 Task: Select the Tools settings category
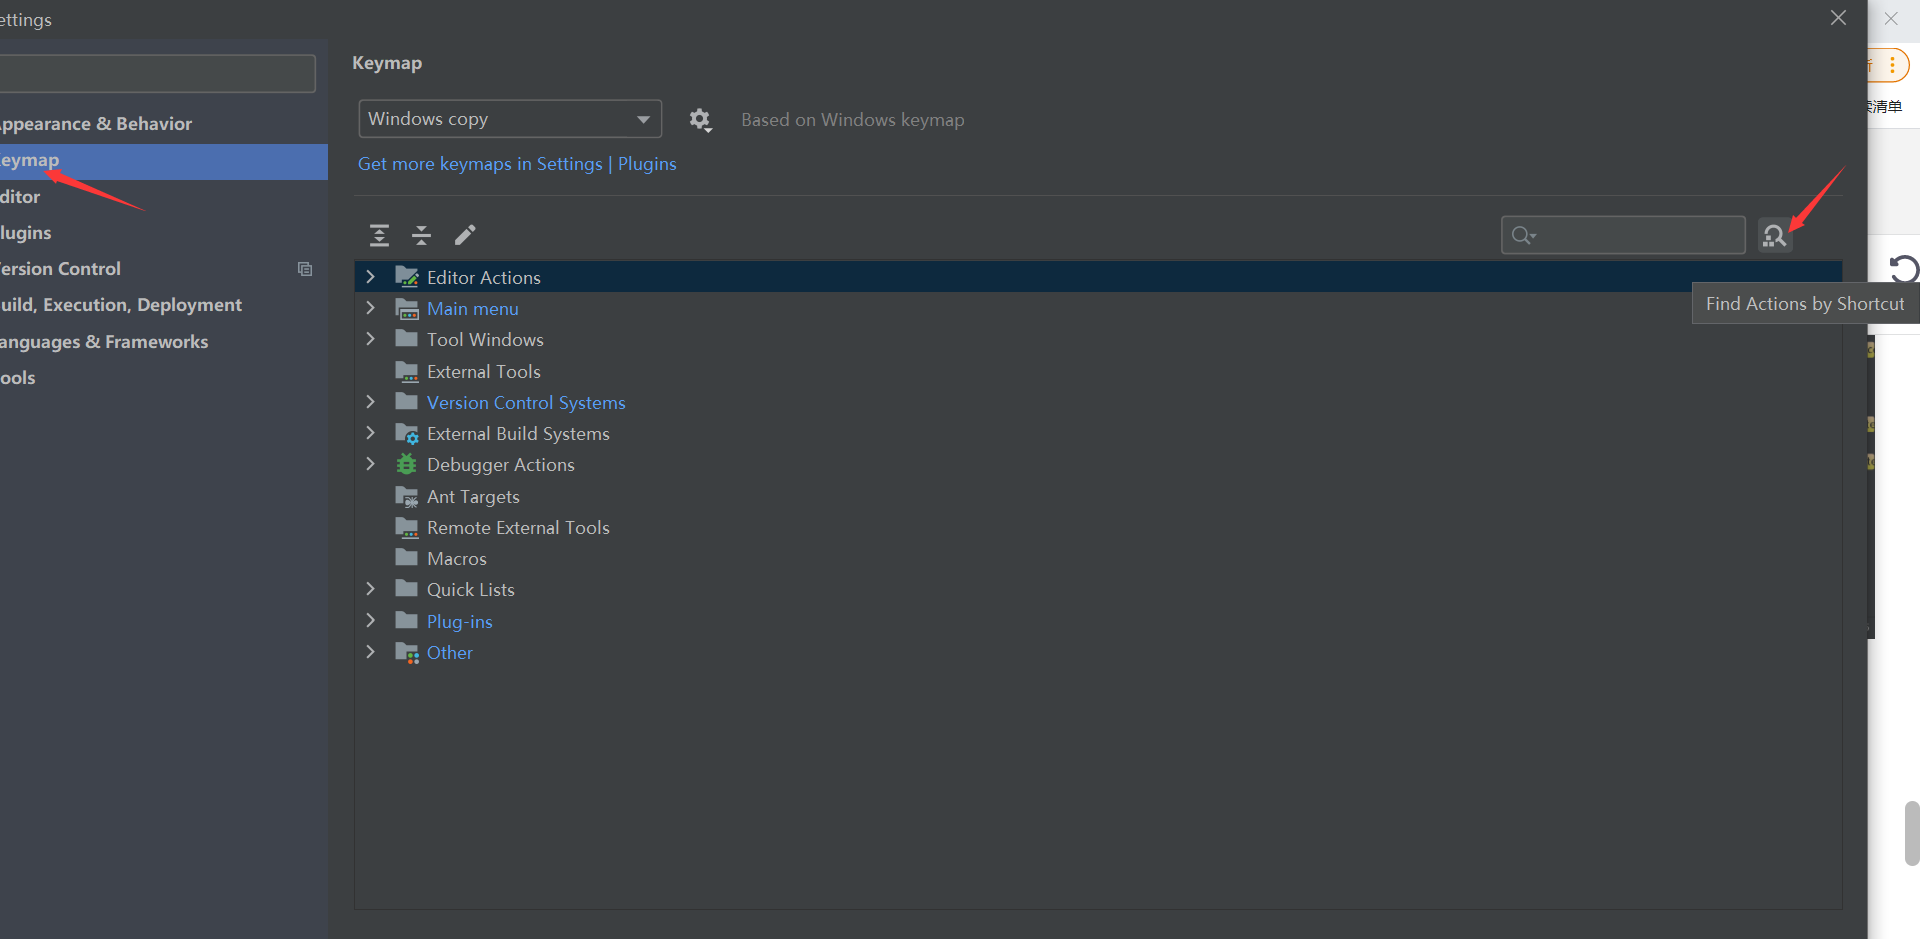coord(164,378)
